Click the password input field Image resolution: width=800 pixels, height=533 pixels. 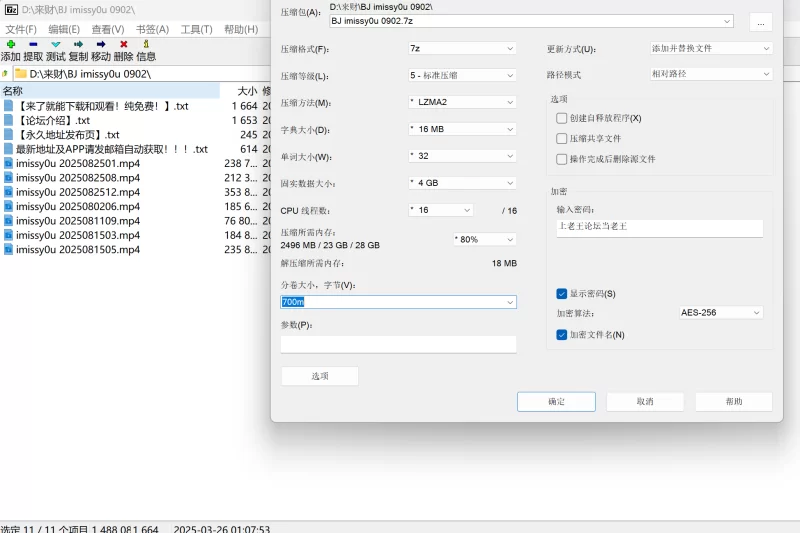click(x=660, y=228)
